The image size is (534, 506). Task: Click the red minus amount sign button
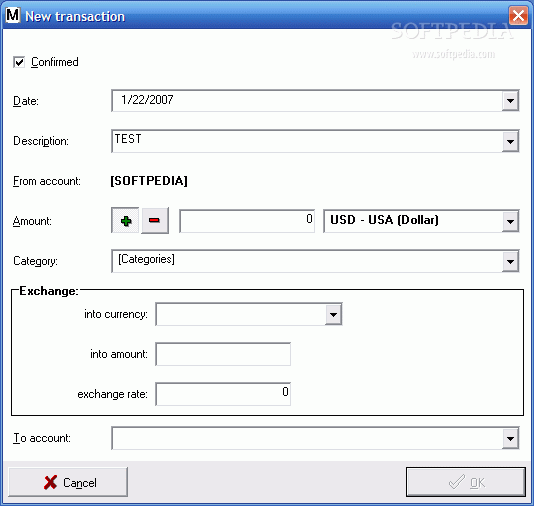tap(155, 221)
